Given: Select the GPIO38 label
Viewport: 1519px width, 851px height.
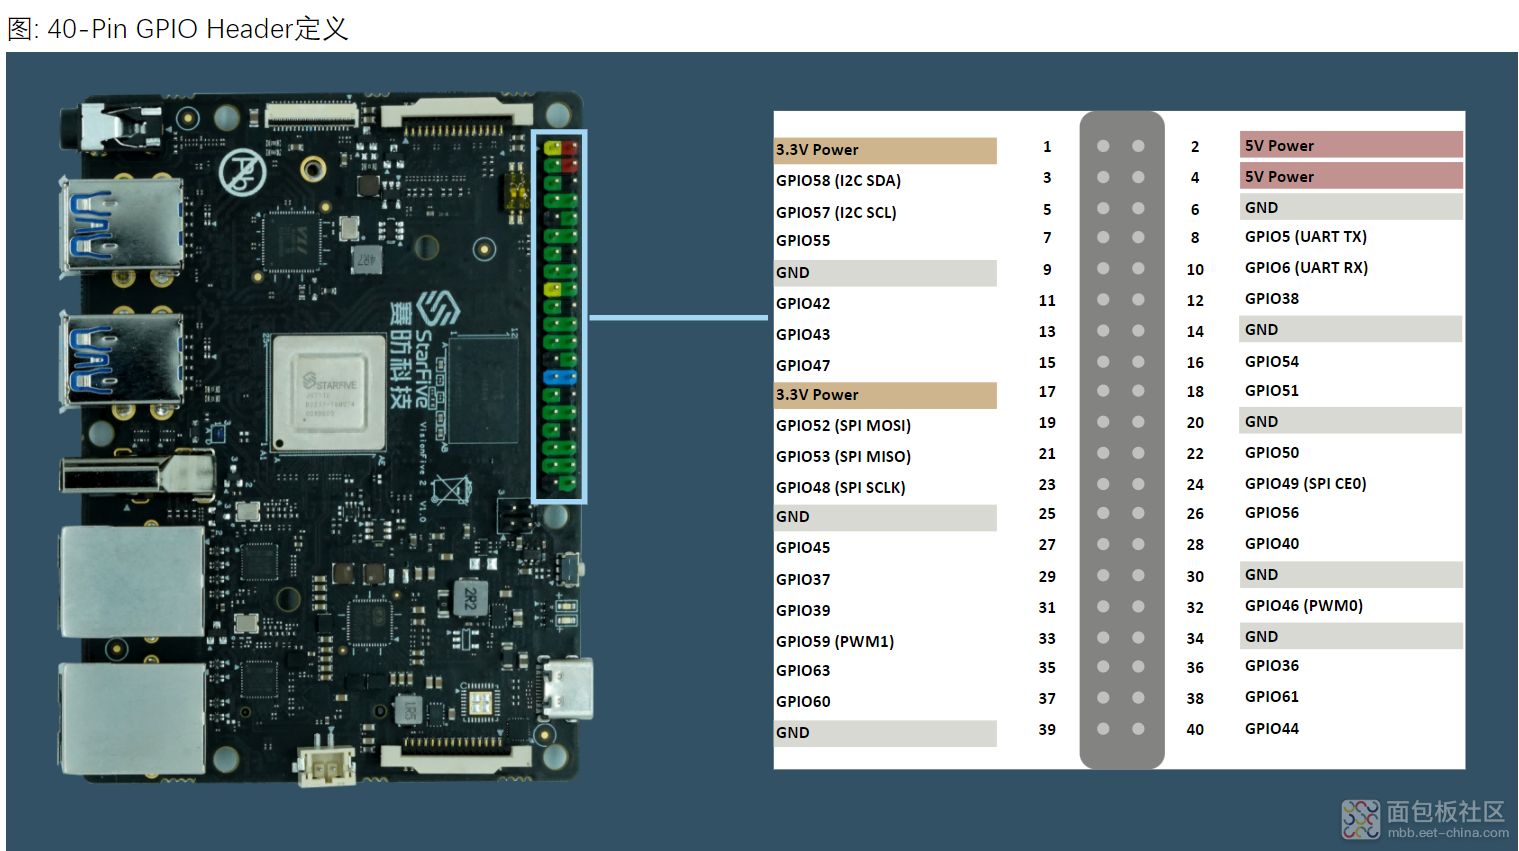Looking at the screenshot, I should [1272, 299].
